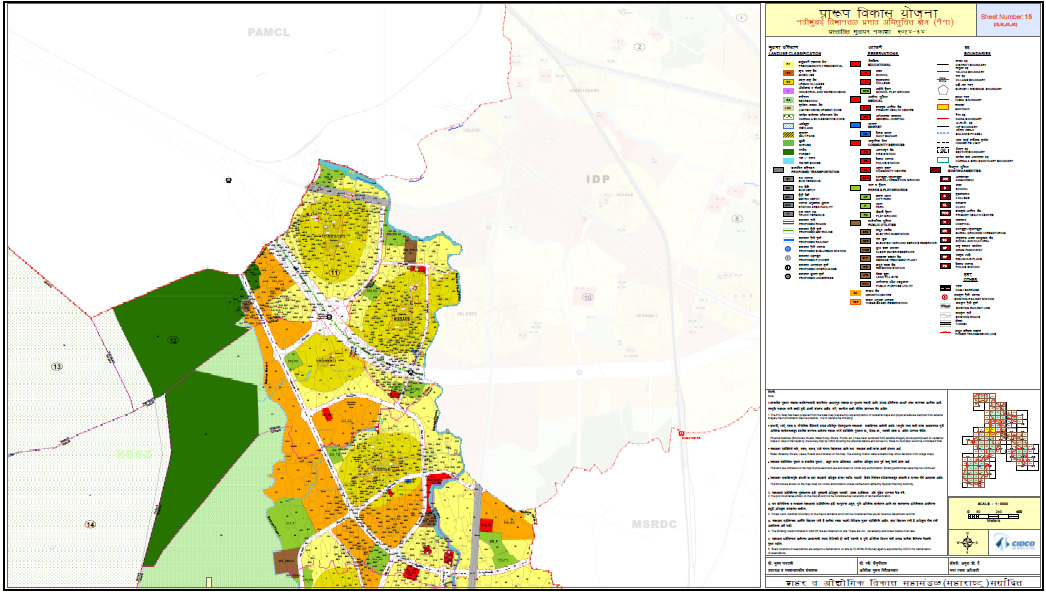Select sector number 2 marker
1046x592 pixels.
640,47
